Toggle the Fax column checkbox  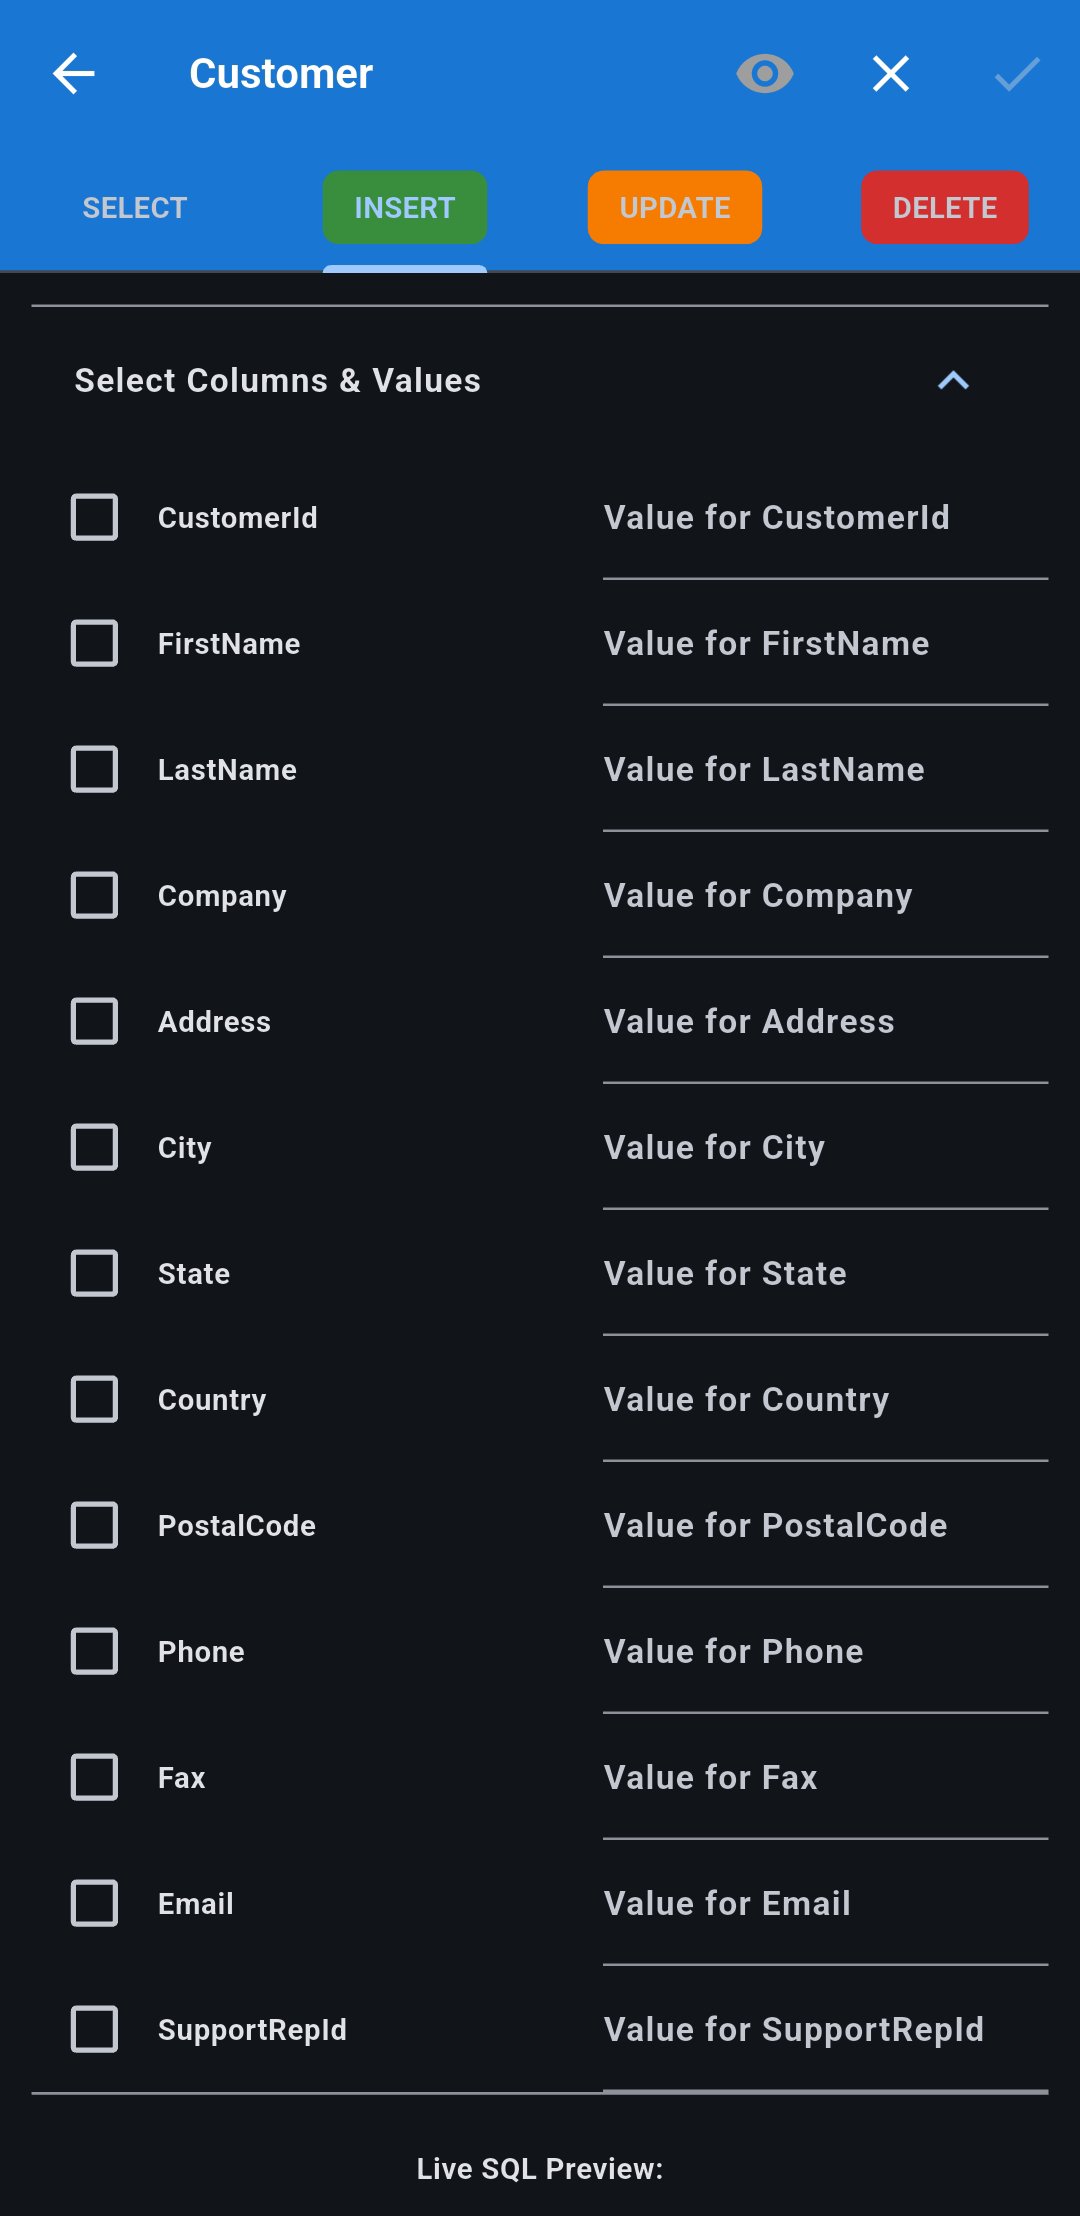tap(95, 1778)
